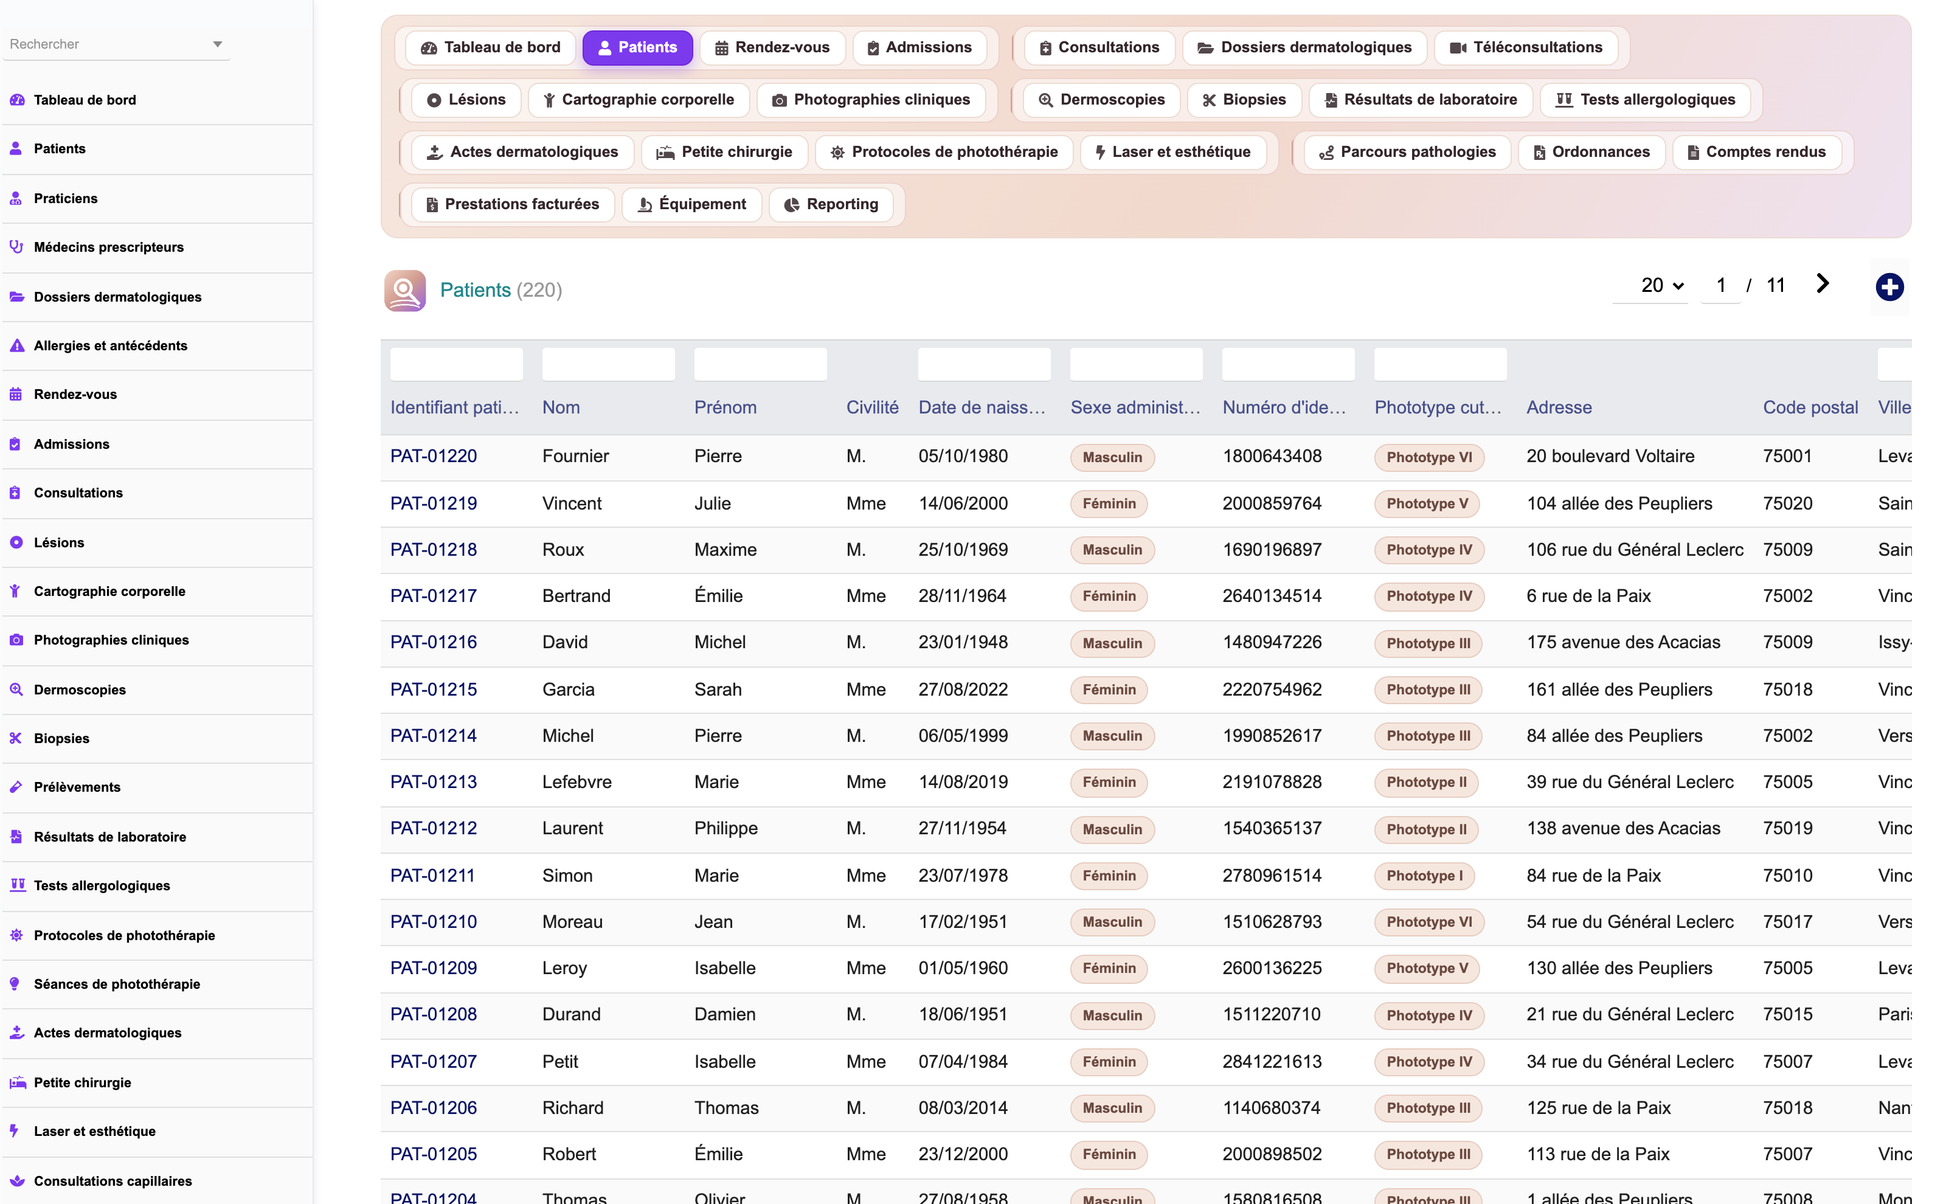Sort by the Prénom column header
Viewport: 1946px width, 1204px height.
click(725, 408)
